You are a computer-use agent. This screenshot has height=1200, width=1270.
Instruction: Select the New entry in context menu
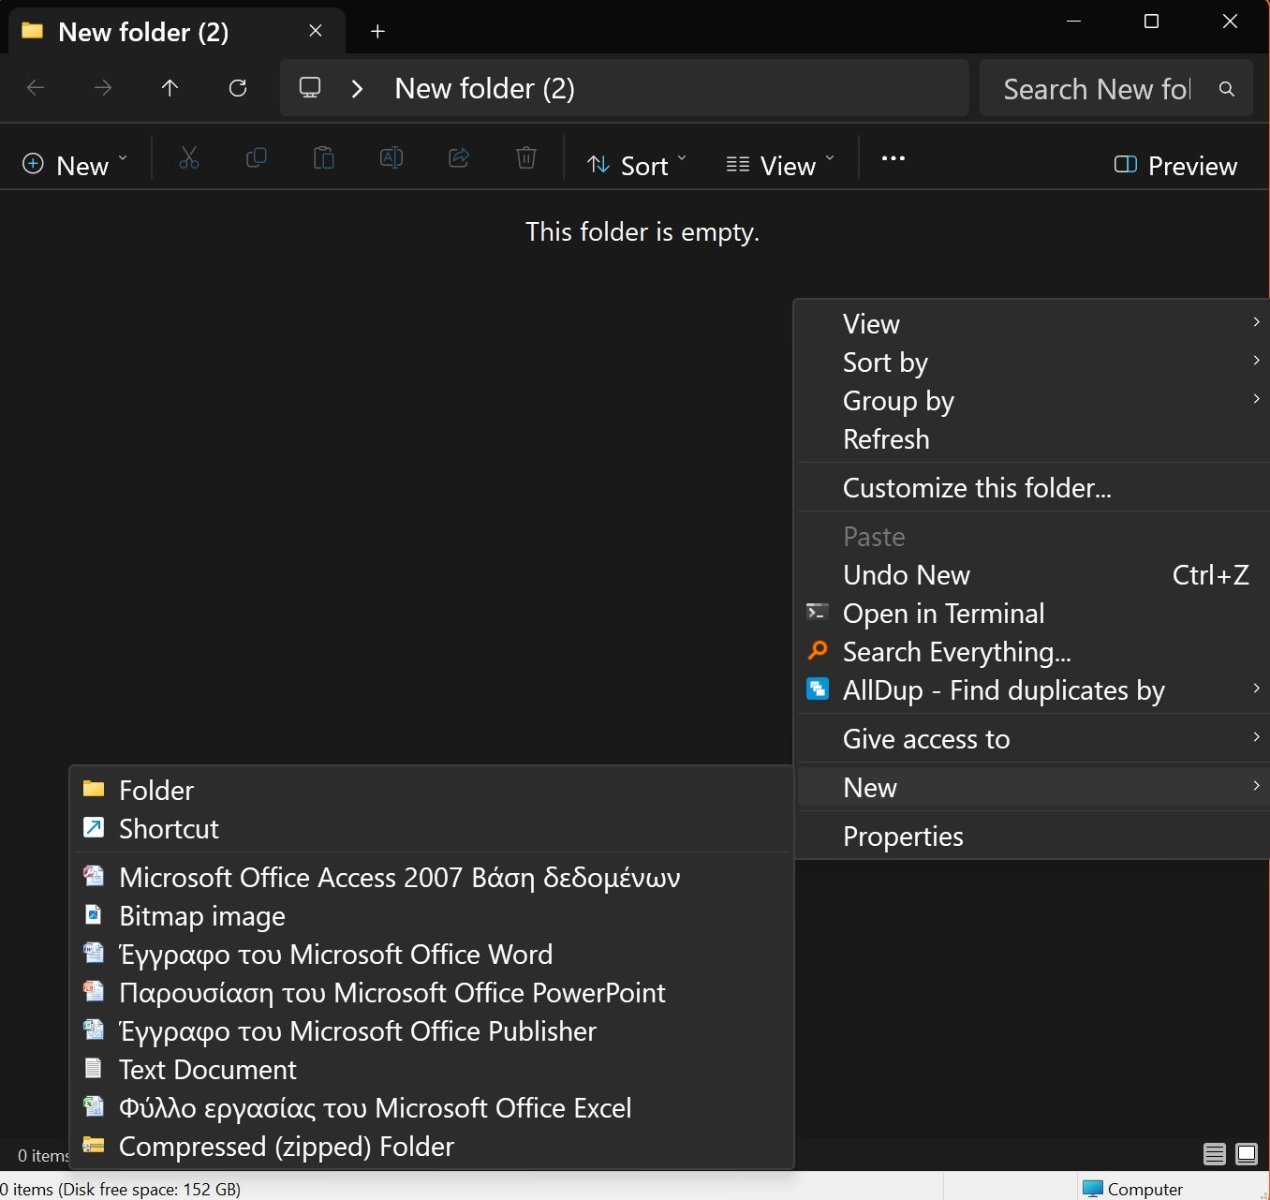(x=1033, y=788)
